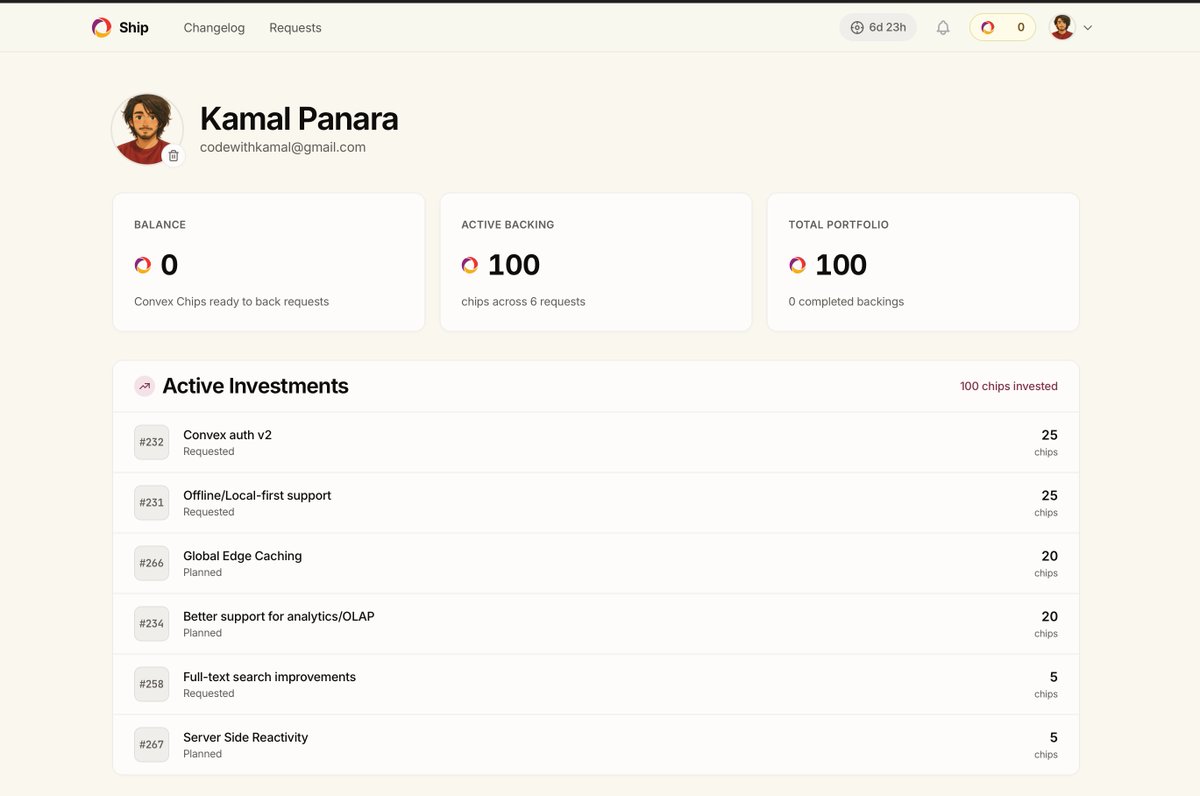This screenshot has width=1200, height=796.
Task: Expand the account dropdown chevron
Action: click(1088, 28)
